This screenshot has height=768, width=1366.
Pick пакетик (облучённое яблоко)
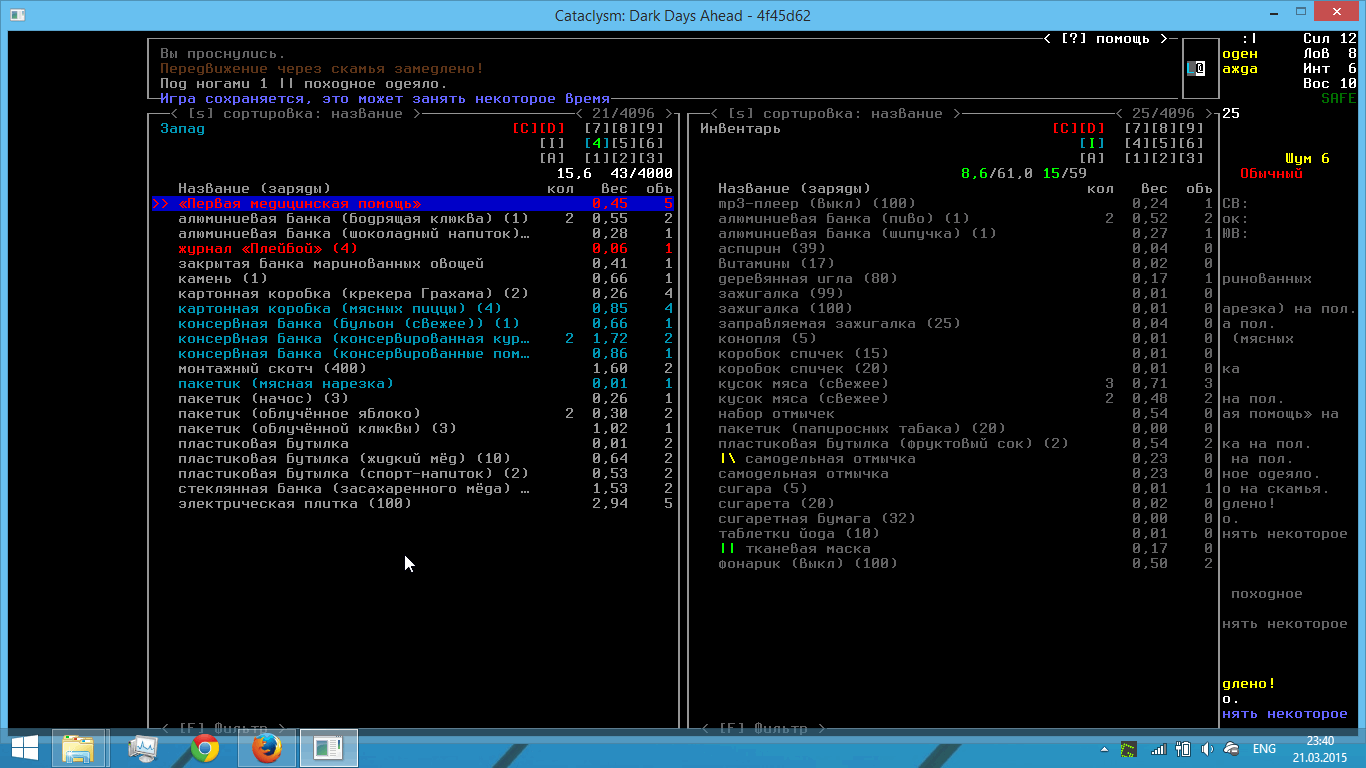click(x=413, y=414)
